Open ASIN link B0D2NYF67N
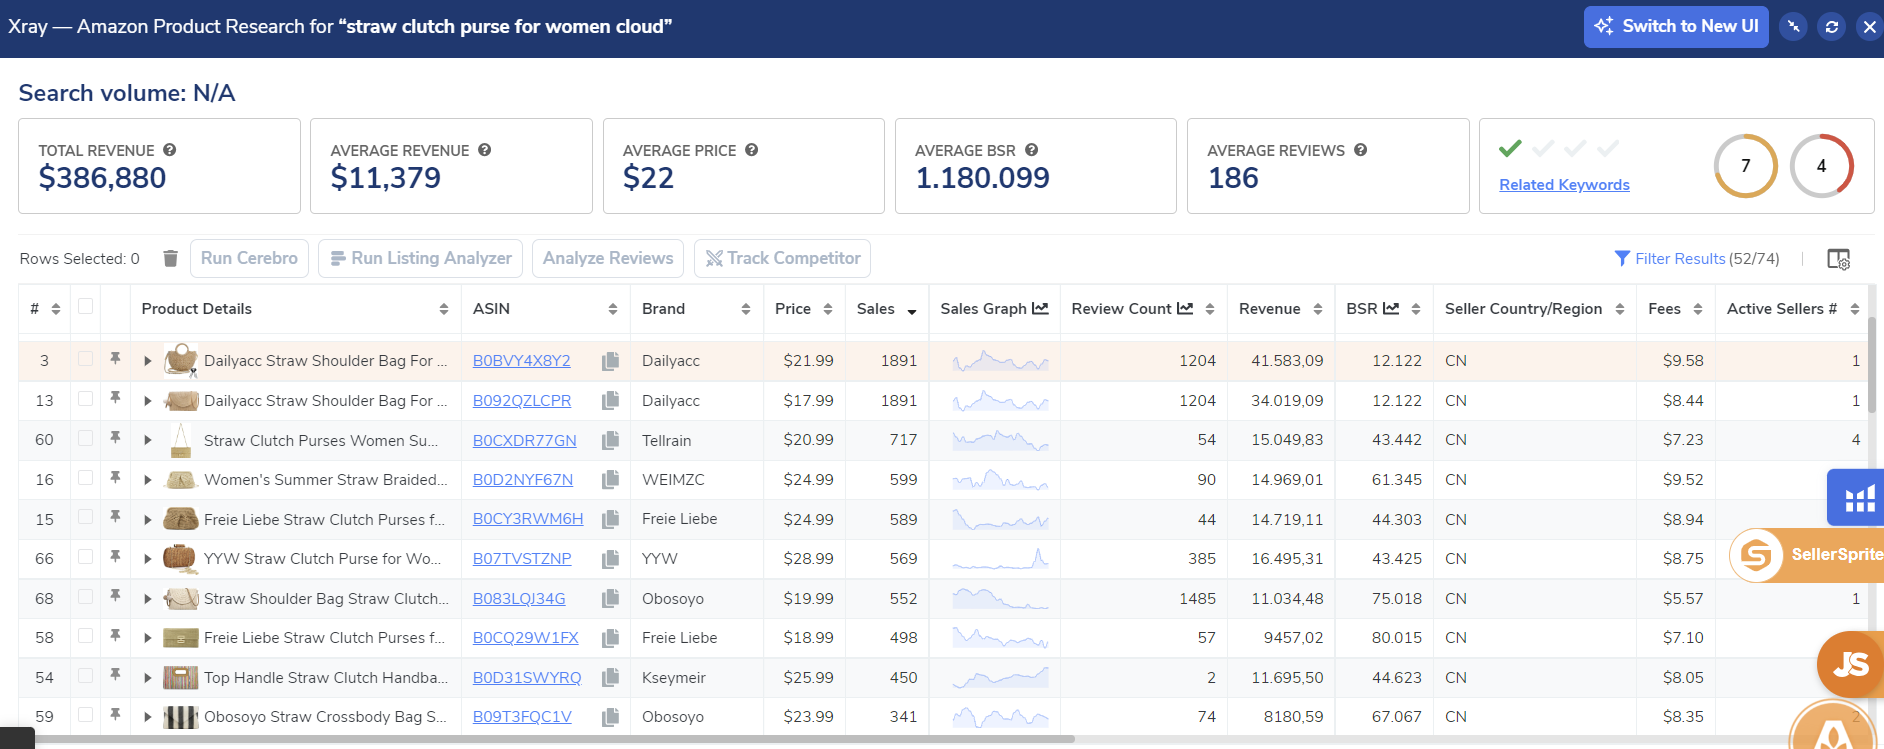1884x749 pixels. point(523,480)
